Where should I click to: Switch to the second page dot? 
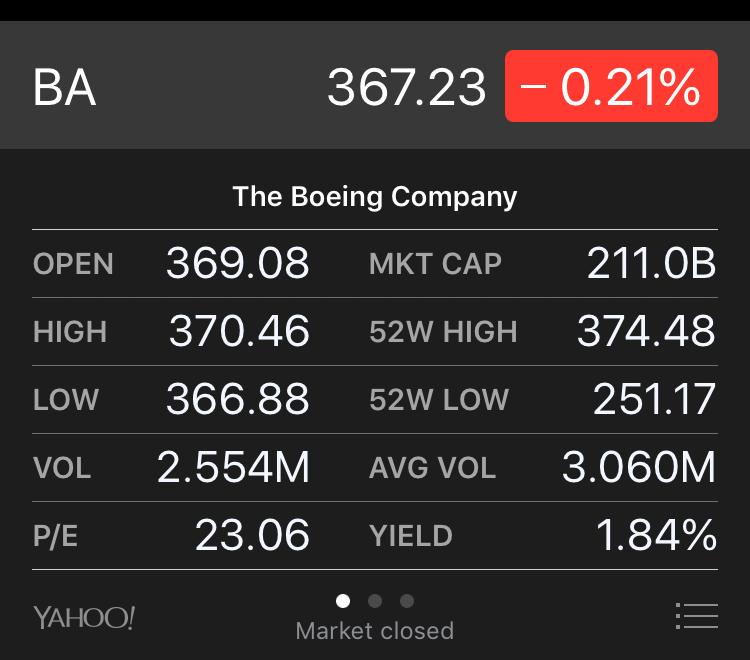click(x=375, y=601)
